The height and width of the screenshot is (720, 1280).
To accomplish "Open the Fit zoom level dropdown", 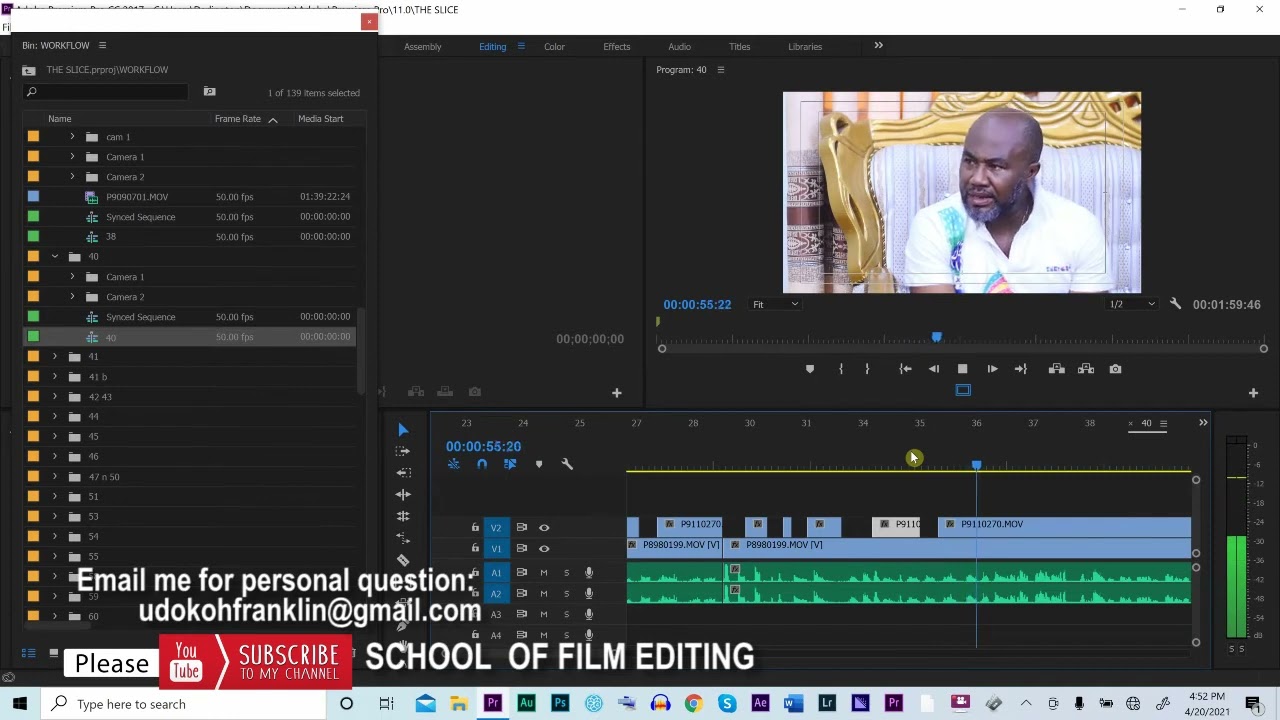I will 776,304.
